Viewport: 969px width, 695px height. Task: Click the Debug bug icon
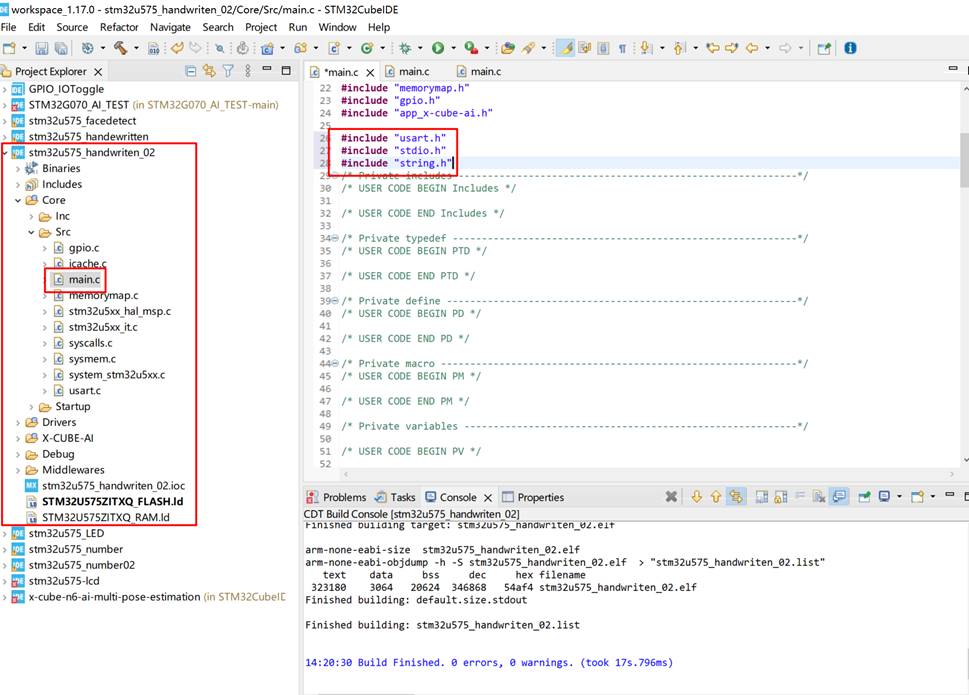[405, 48]
